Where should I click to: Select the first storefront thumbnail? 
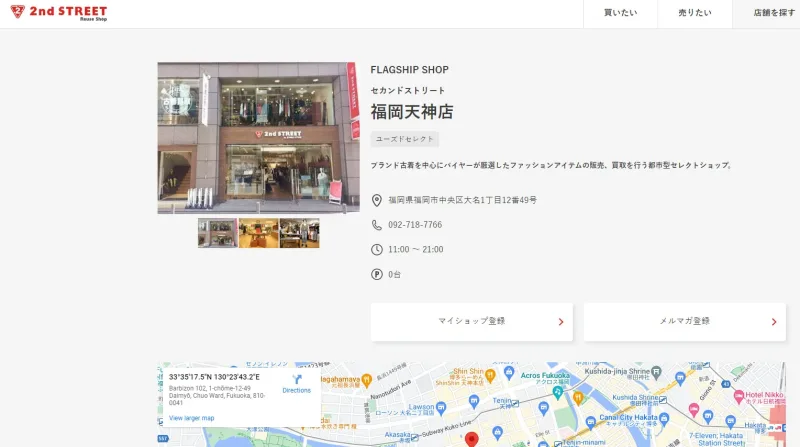point(218,233)
